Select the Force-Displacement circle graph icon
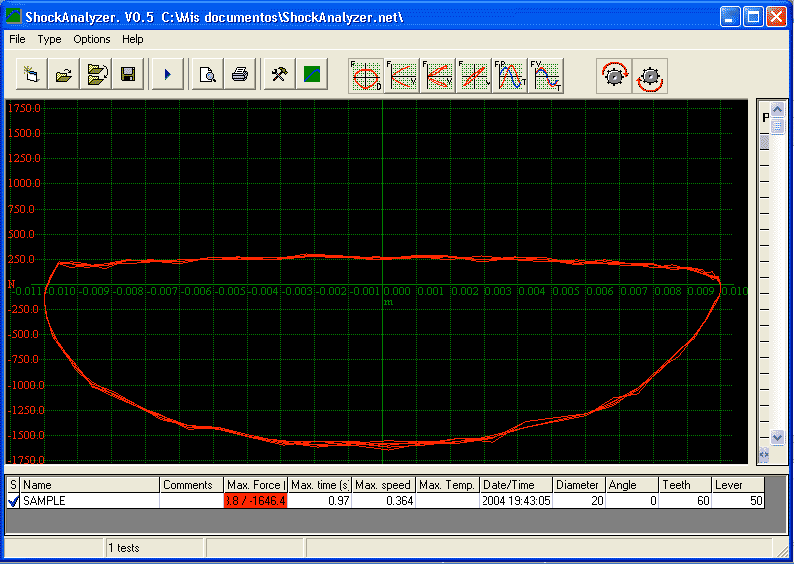This screenshot has width=794, height=564. point(366,76)
